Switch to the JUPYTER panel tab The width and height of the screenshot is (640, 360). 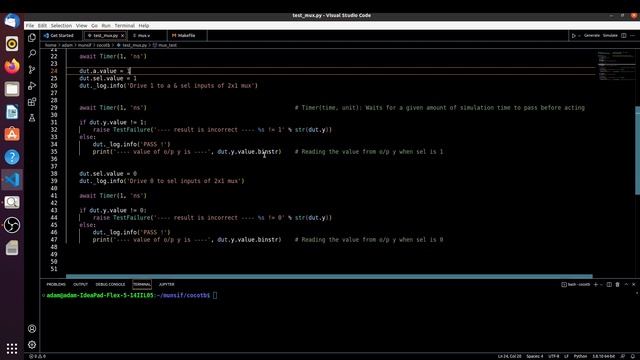tap(167, 284)
